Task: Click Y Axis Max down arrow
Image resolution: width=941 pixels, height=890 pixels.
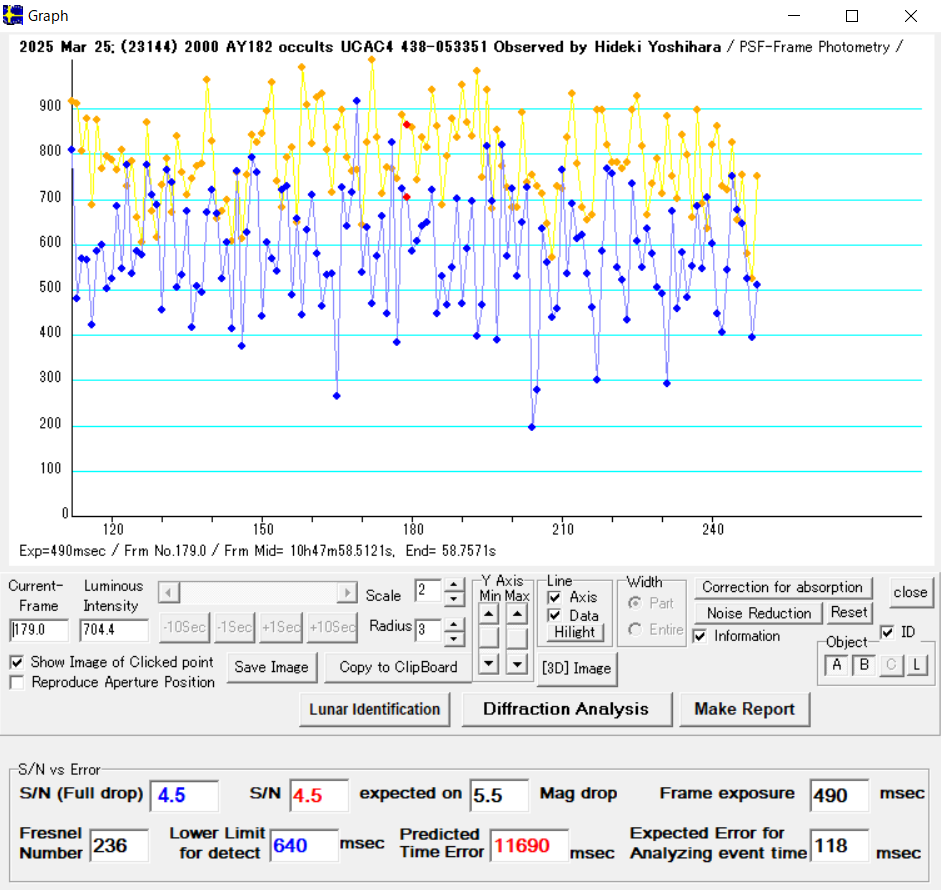Action: (516, 662)
